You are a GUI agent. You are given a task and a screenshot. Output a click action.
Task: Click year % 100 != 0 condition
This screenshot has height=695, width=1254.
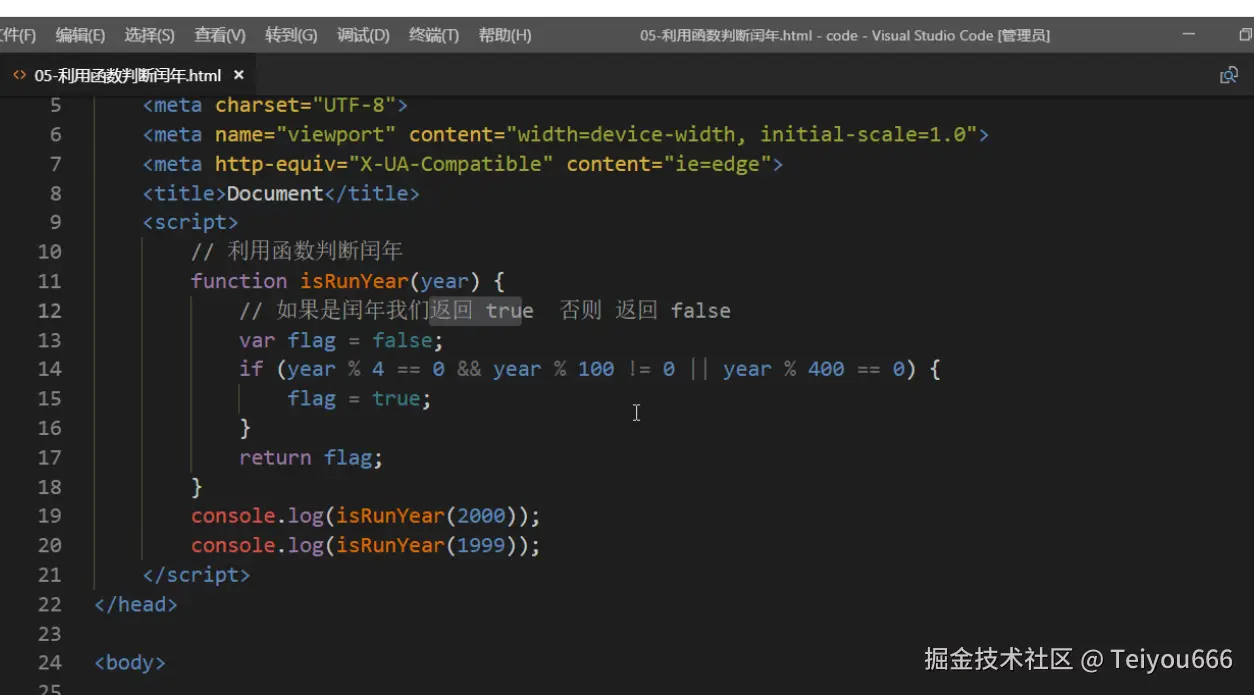click(584, 369)
